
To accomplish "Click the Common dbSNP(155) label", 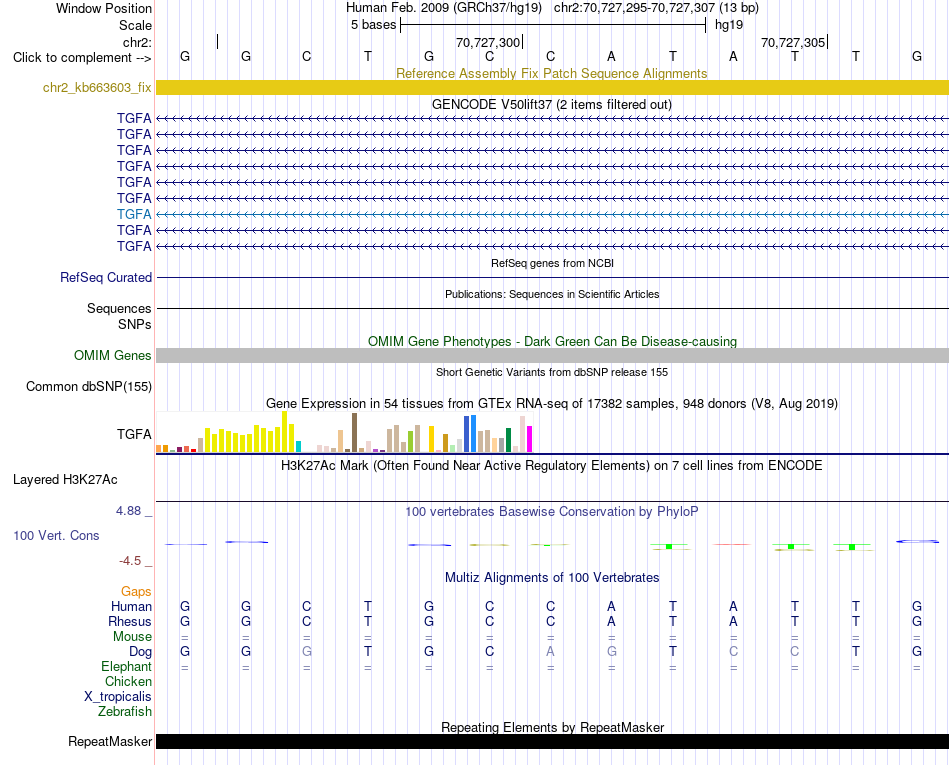I will 88,386.
